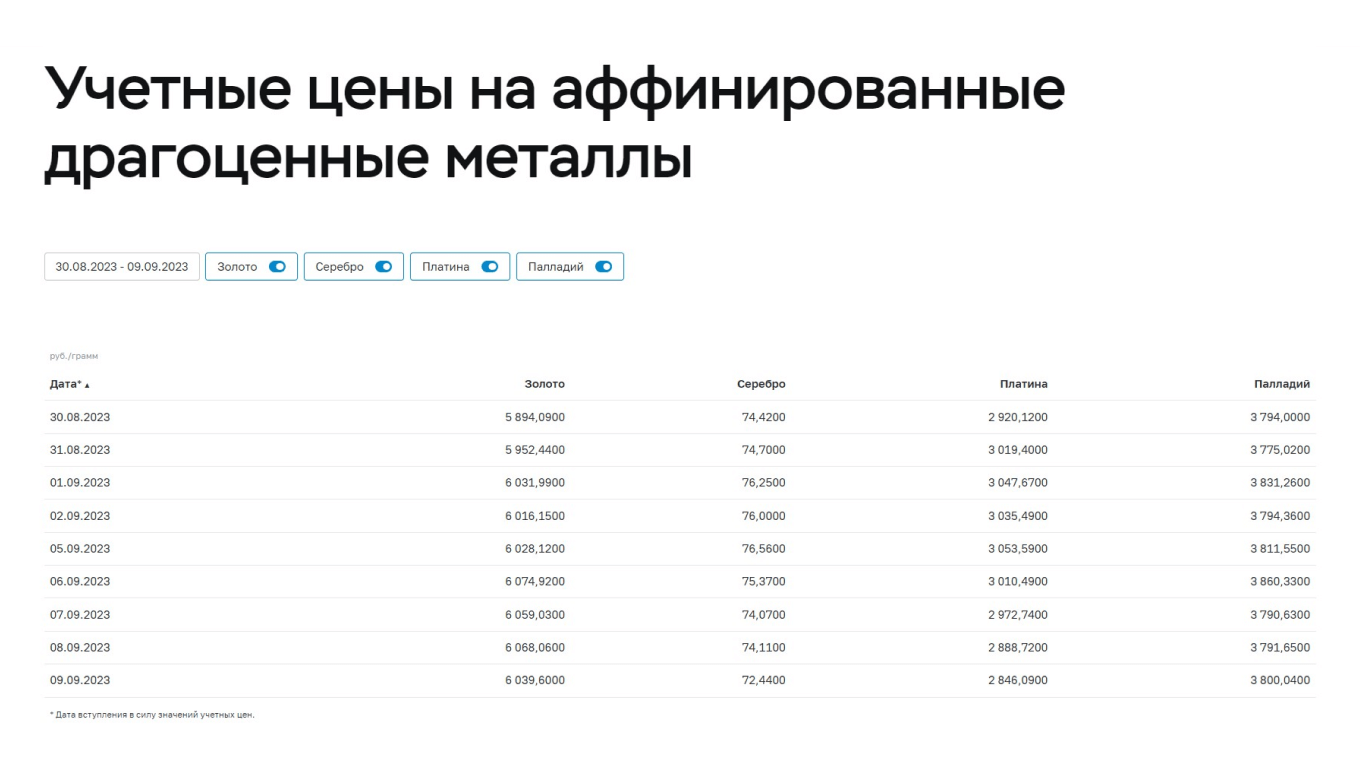Sort the table by Платина column

(1022, 383)
